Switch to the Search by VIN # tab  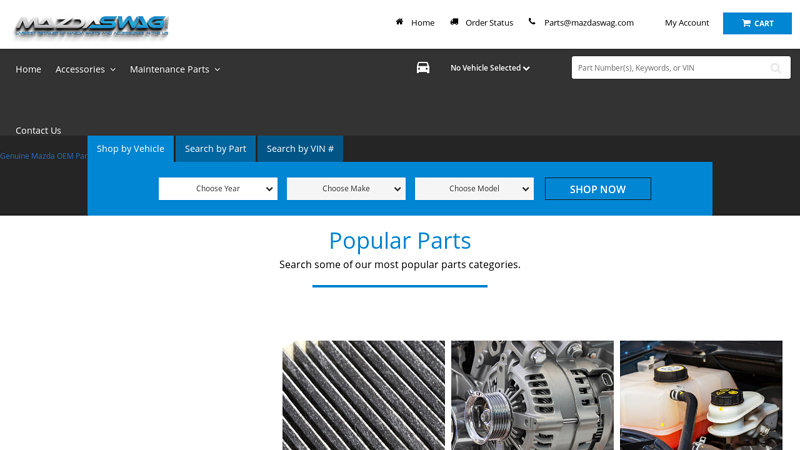(300, 148)
